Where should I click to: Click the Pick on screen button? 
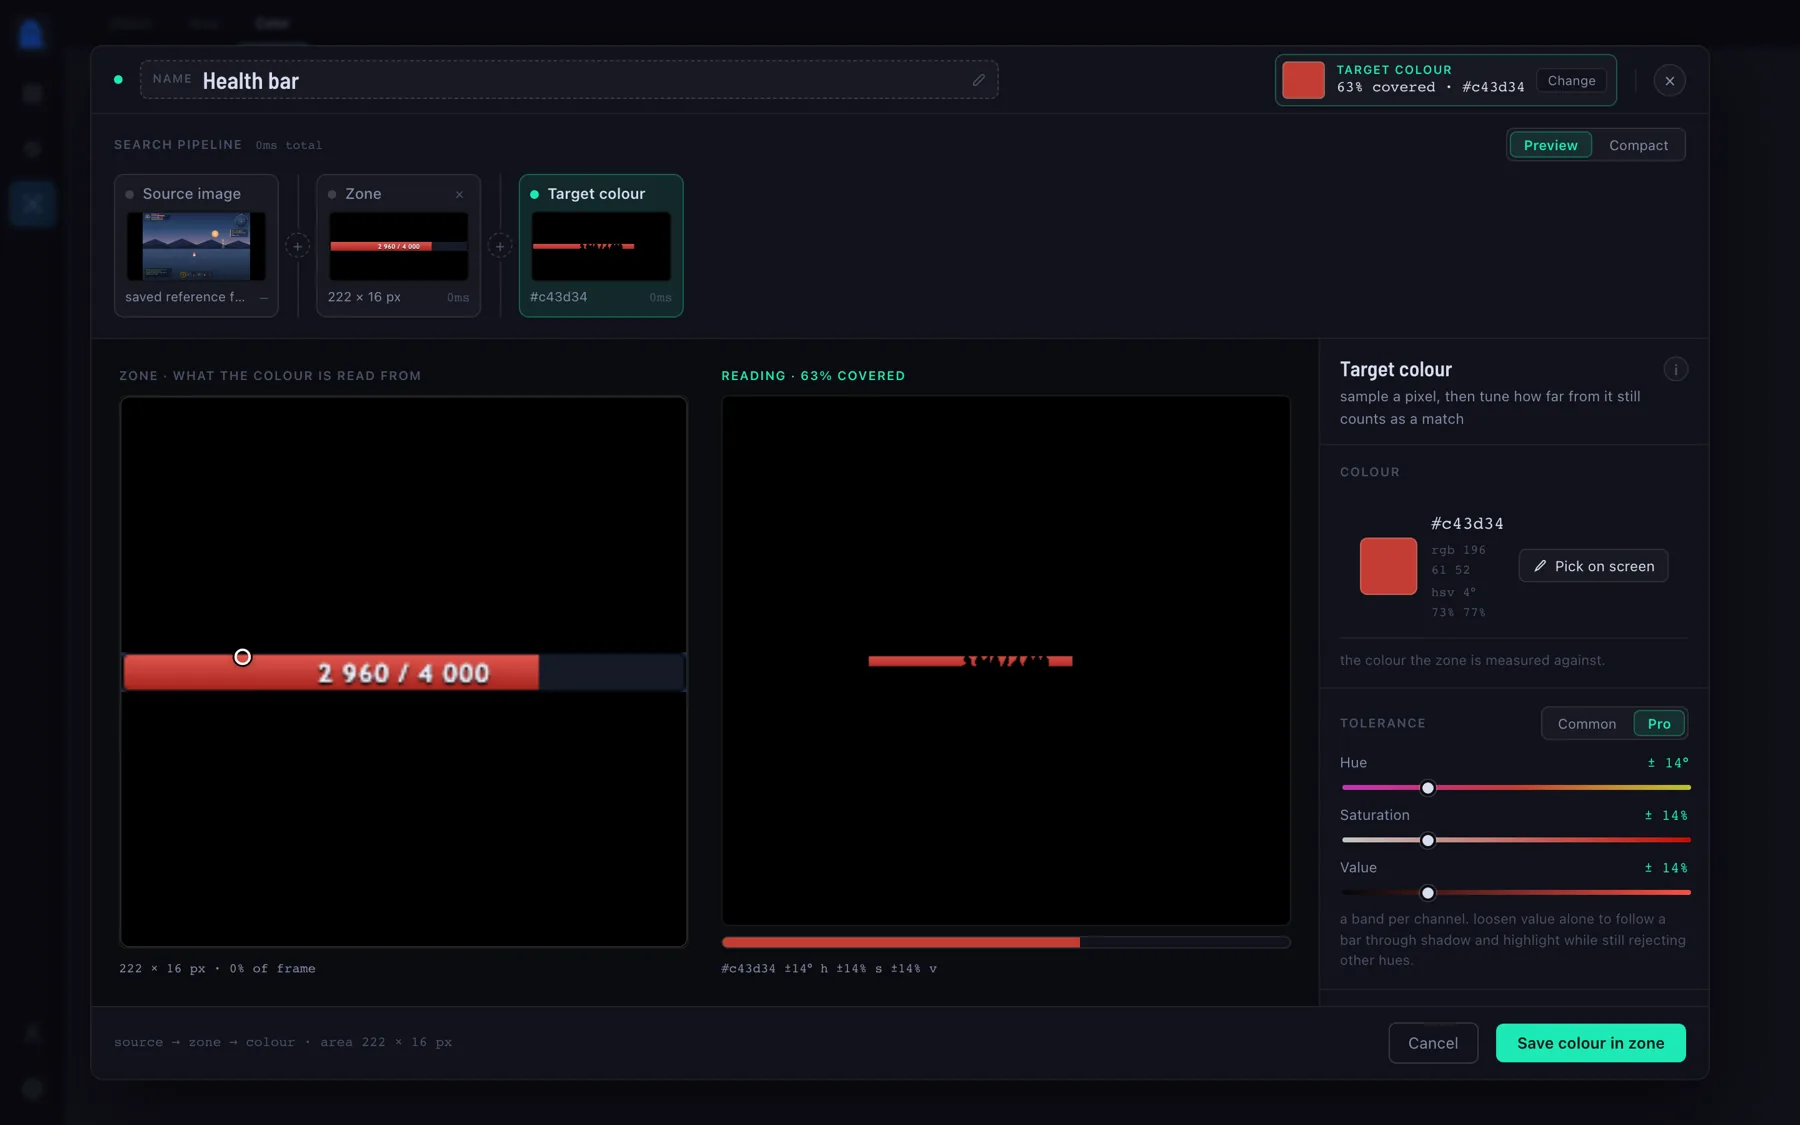click(x=1593, y=566)
